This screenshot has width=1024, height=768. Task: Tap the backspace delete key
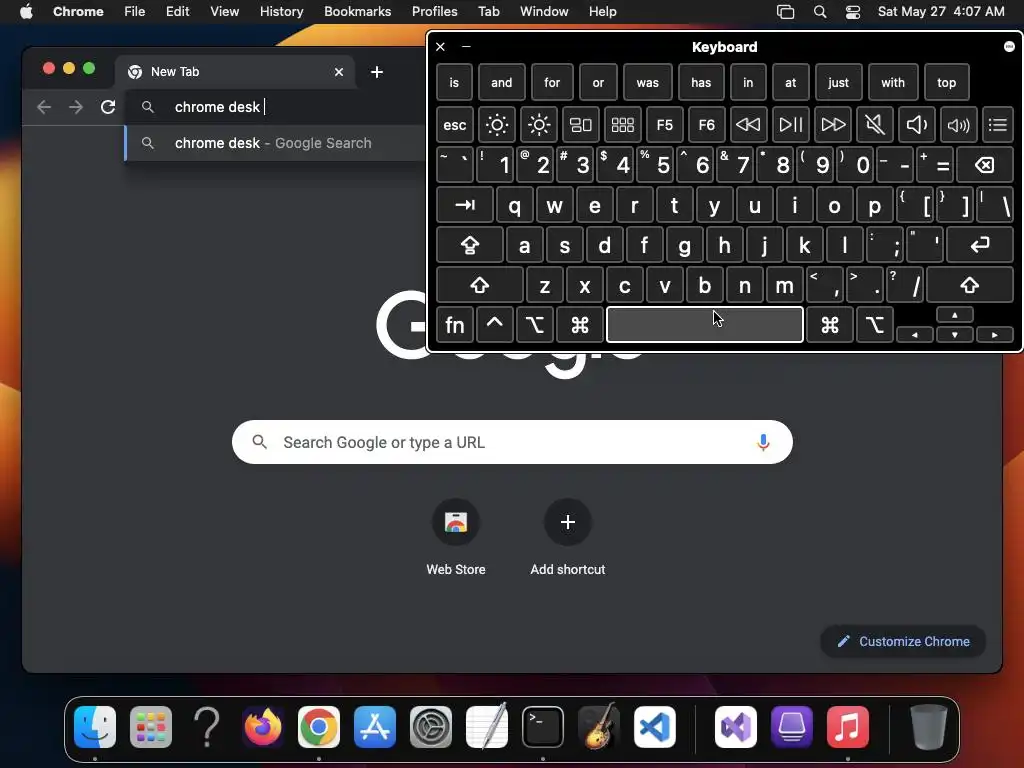[x=985, y=165]
